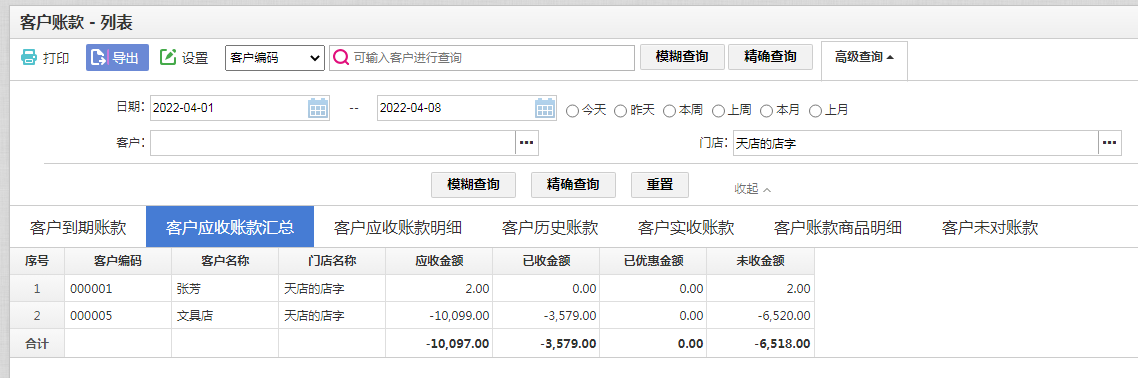Open the 客户编码 dropdown selector
Viewport: 1138px width, 378px height.
(275, 58)
